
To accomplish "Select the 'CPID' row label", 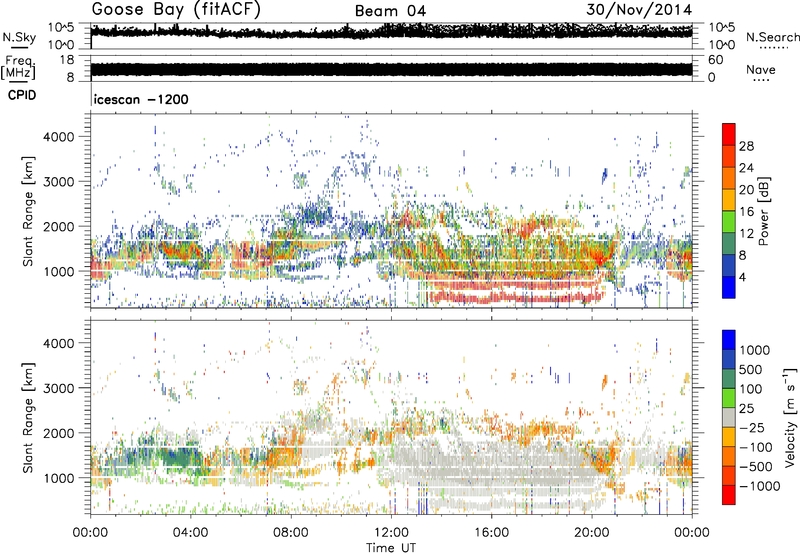I will click(22, 95).
